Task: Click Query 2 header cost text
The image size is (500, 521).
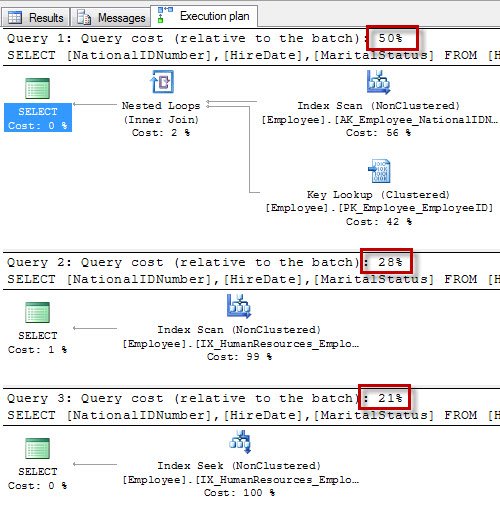Action: pos(205,262)
